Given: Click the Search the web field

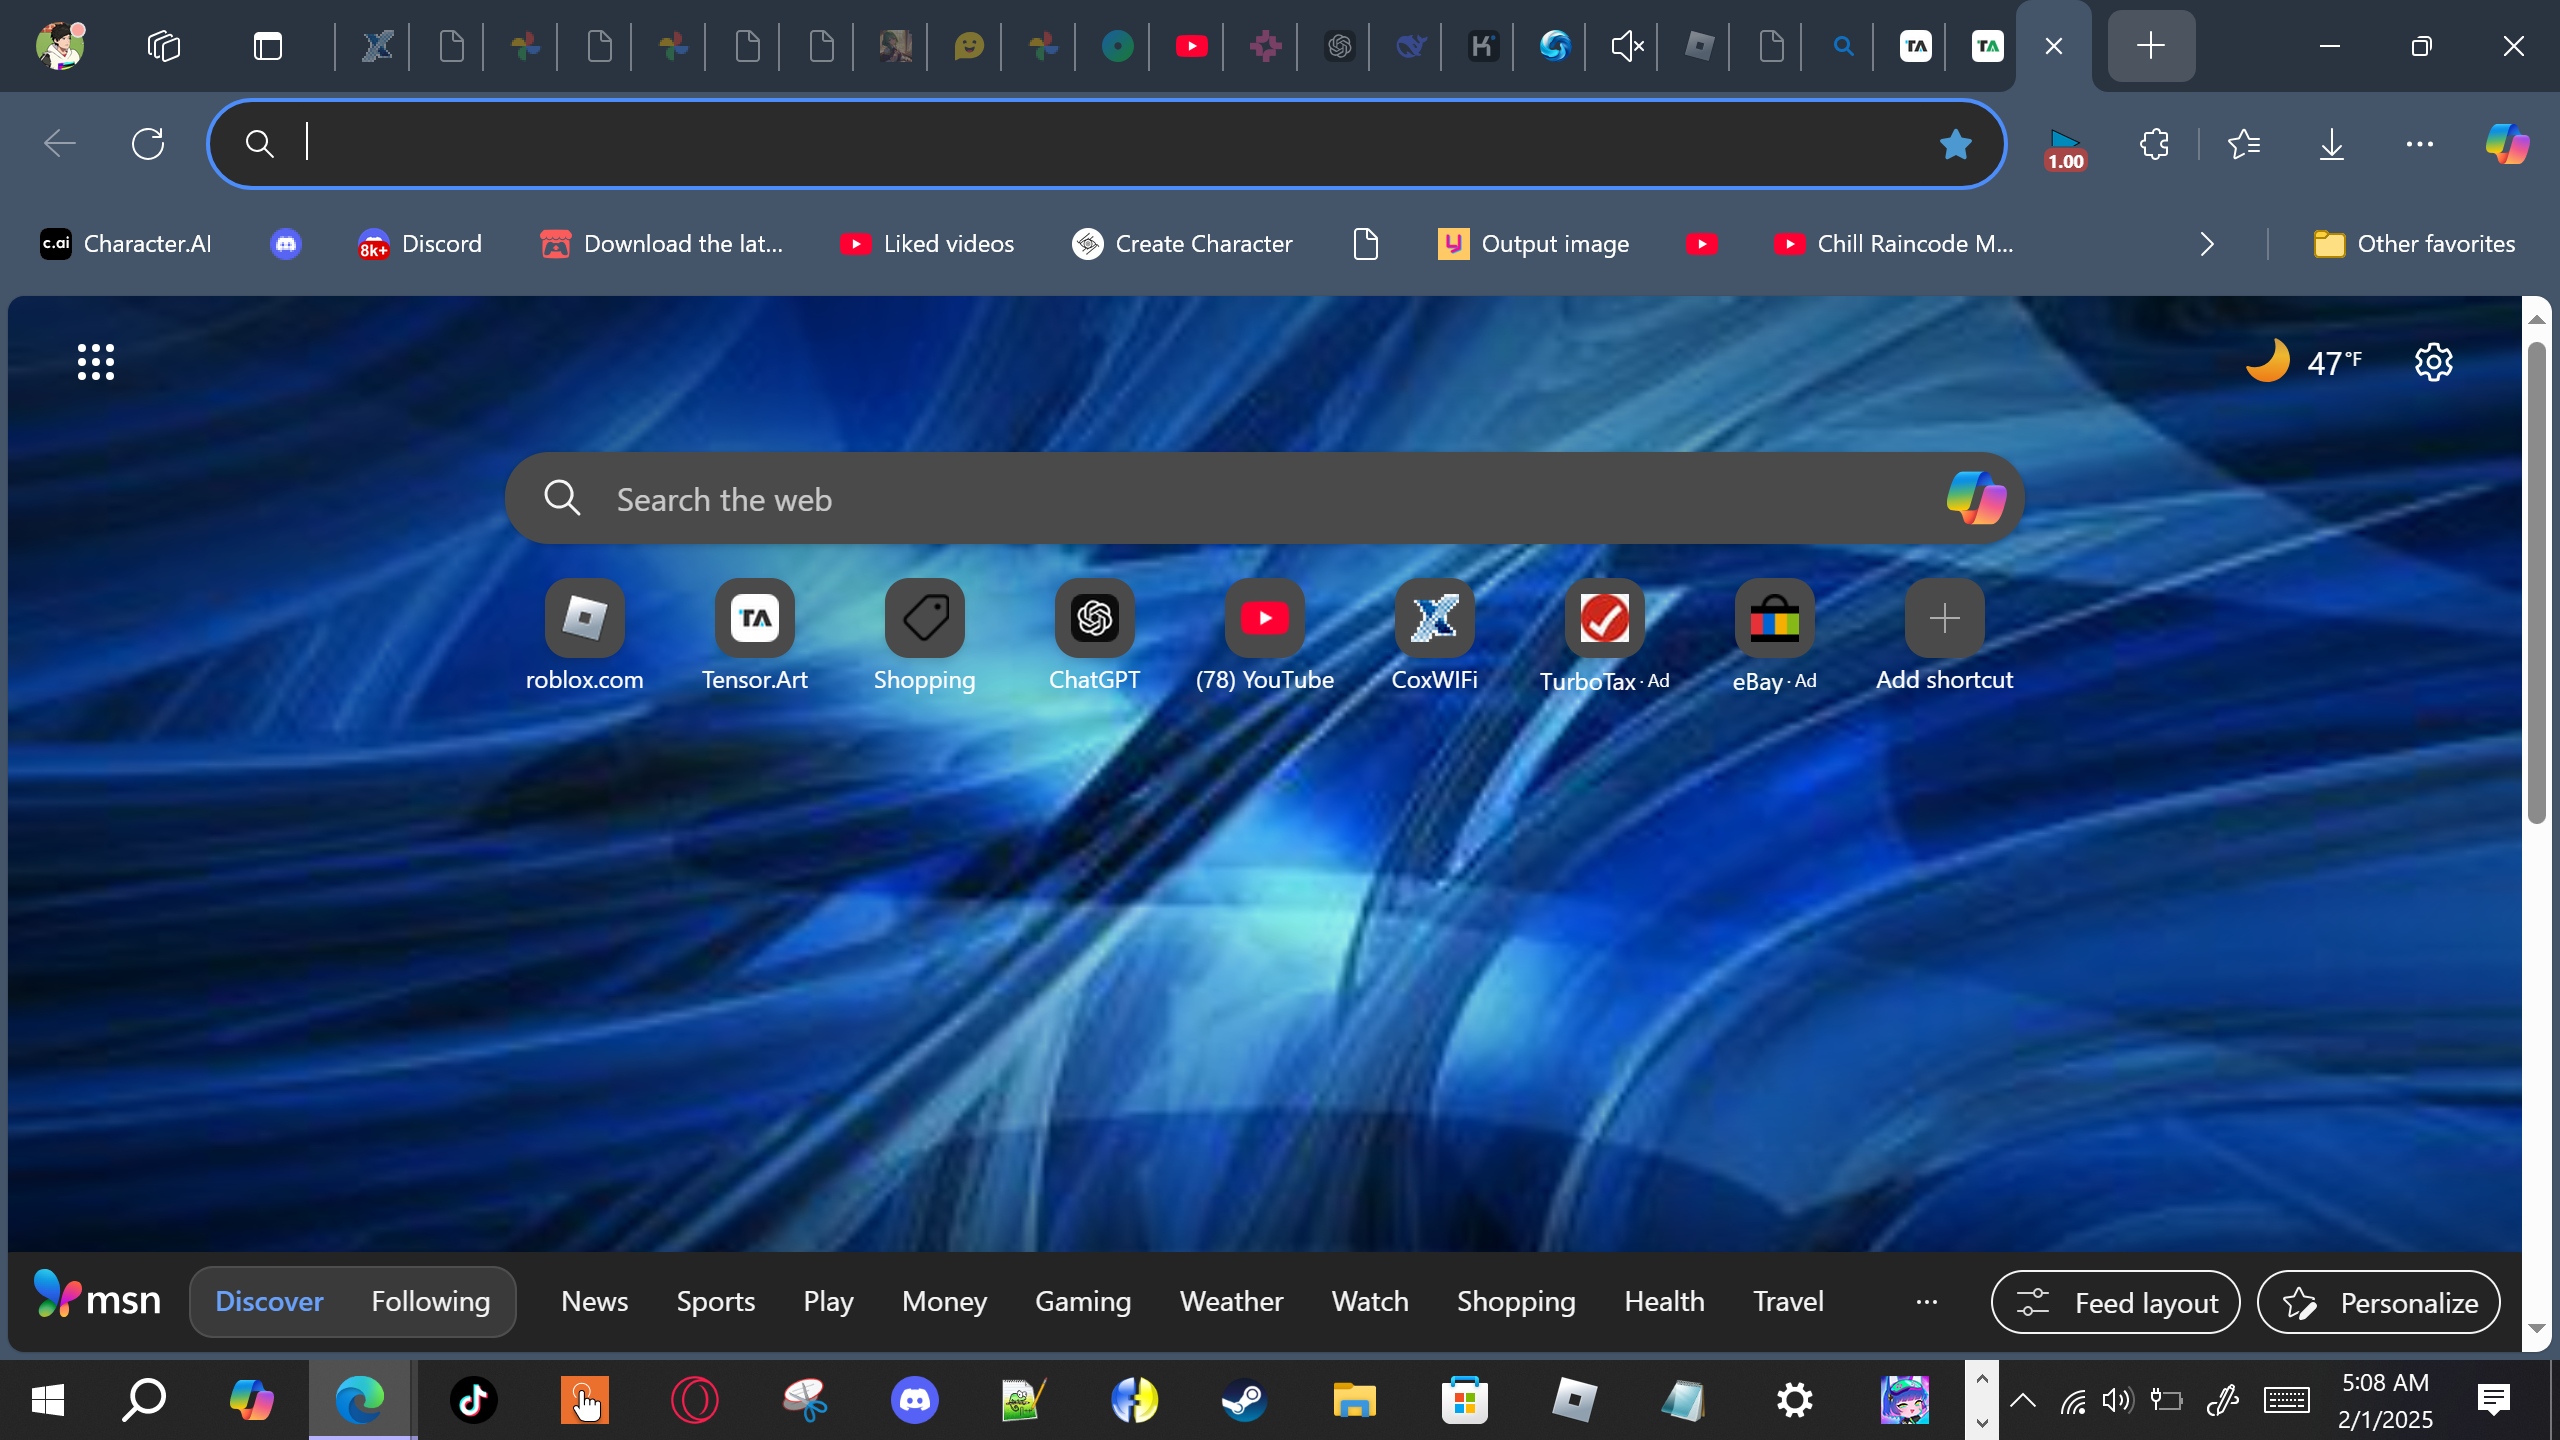Looking at the screenshot, I should 1200,499.
